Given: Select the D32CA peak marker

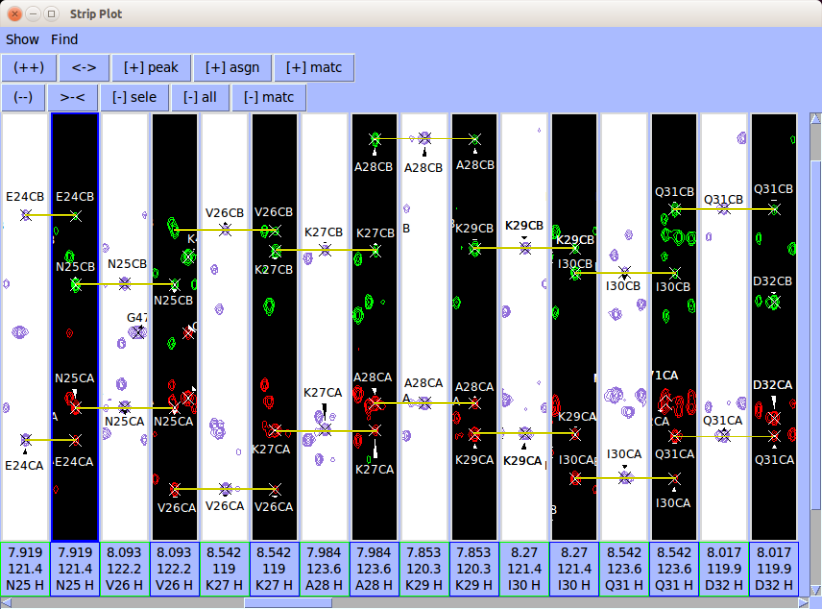Looking at the screenshot, I should 774,418.
